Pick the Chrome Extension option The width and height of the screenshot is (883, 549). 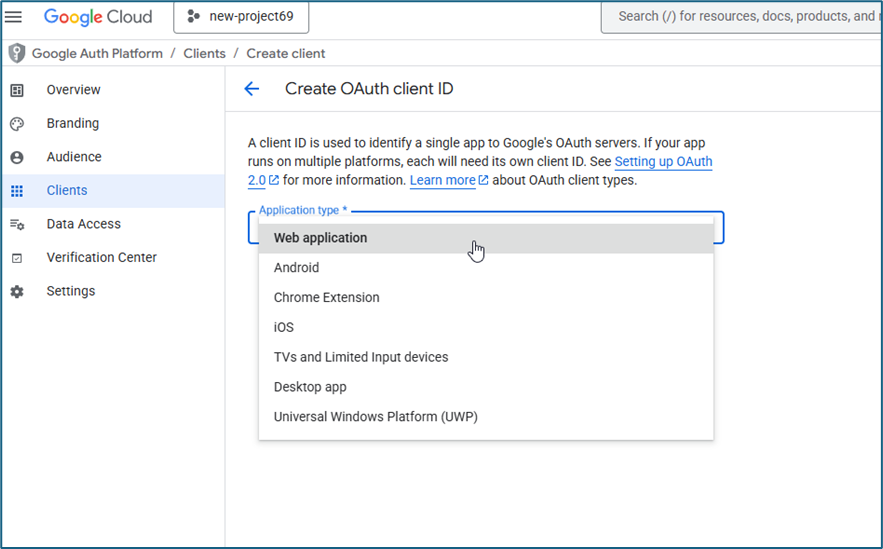(327, 298)
